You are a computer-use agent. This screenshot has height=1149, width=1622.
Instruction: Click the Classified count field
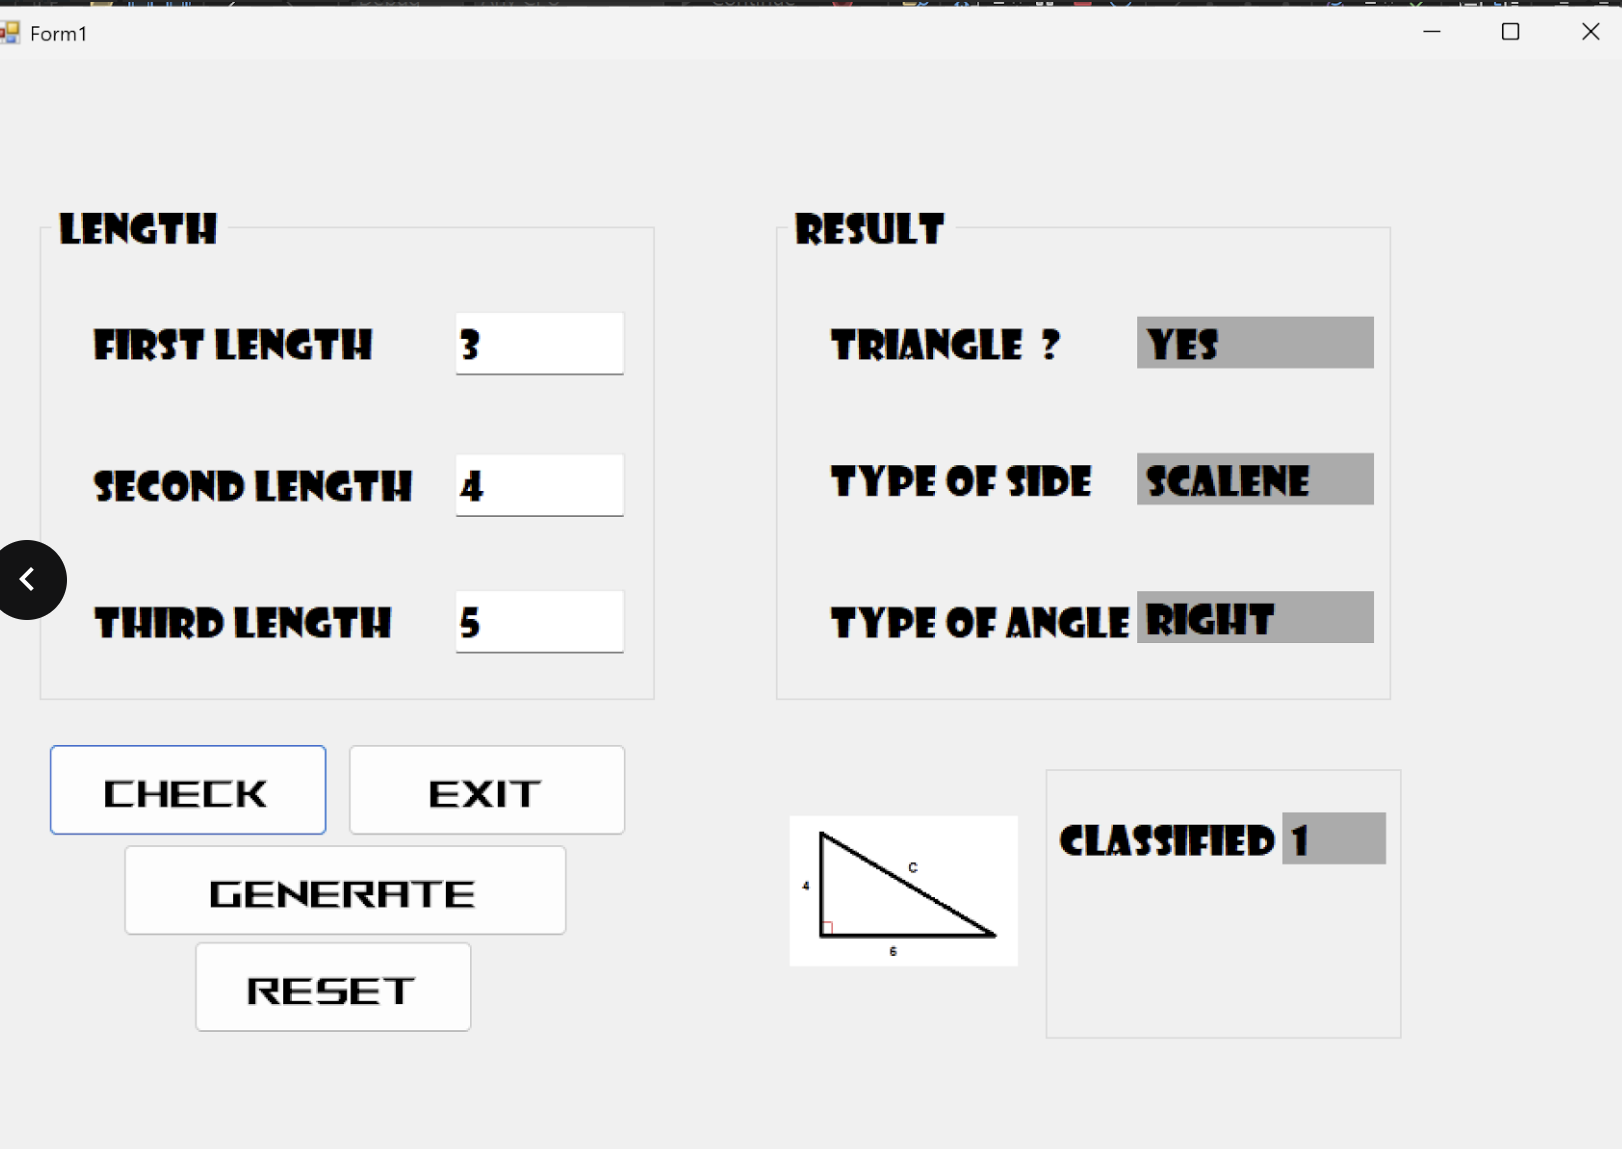pos(1334,838)
